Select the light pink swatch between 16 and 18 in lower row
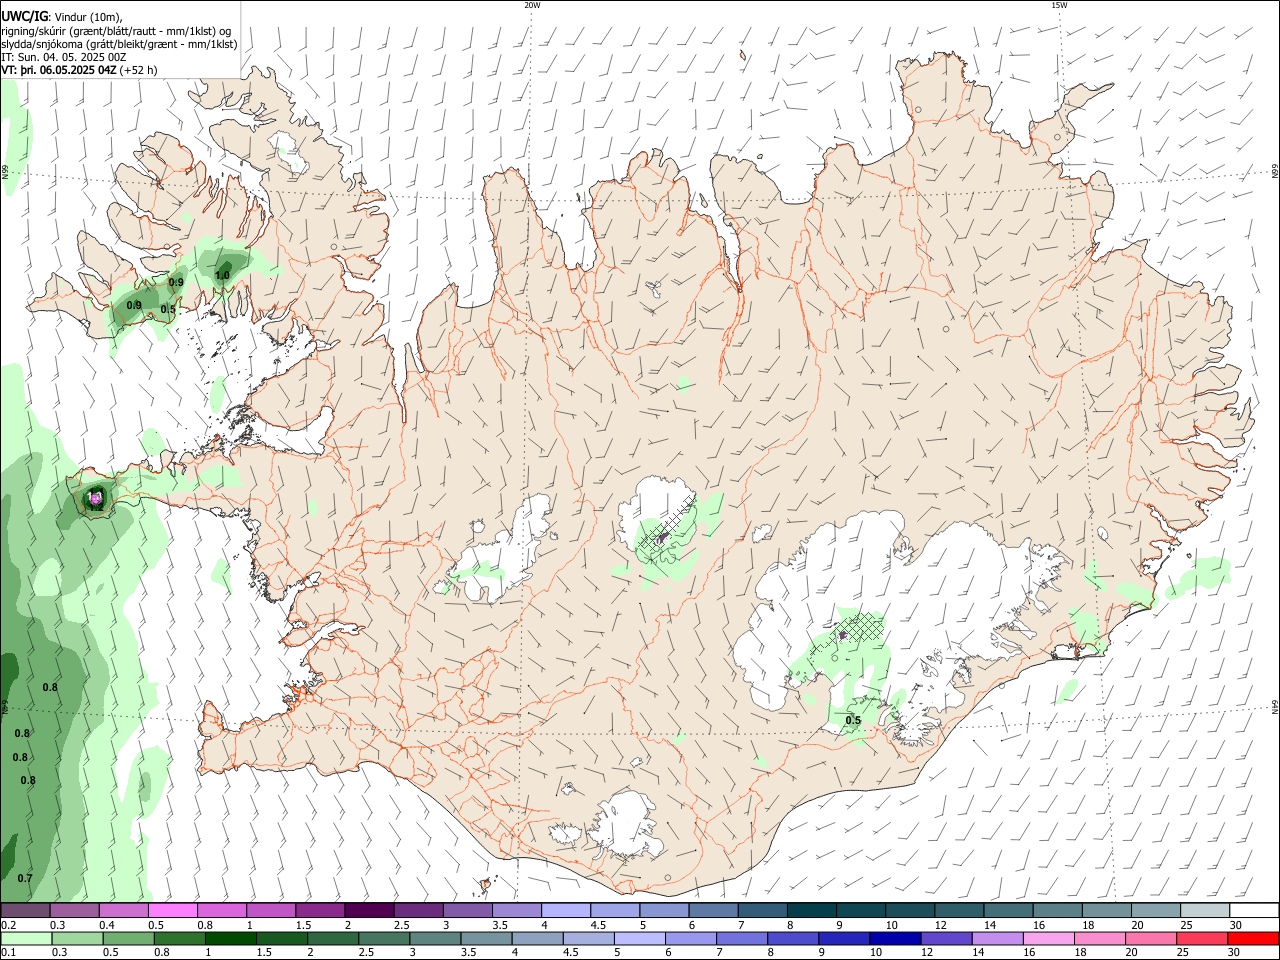 [x=1049, y=938]
